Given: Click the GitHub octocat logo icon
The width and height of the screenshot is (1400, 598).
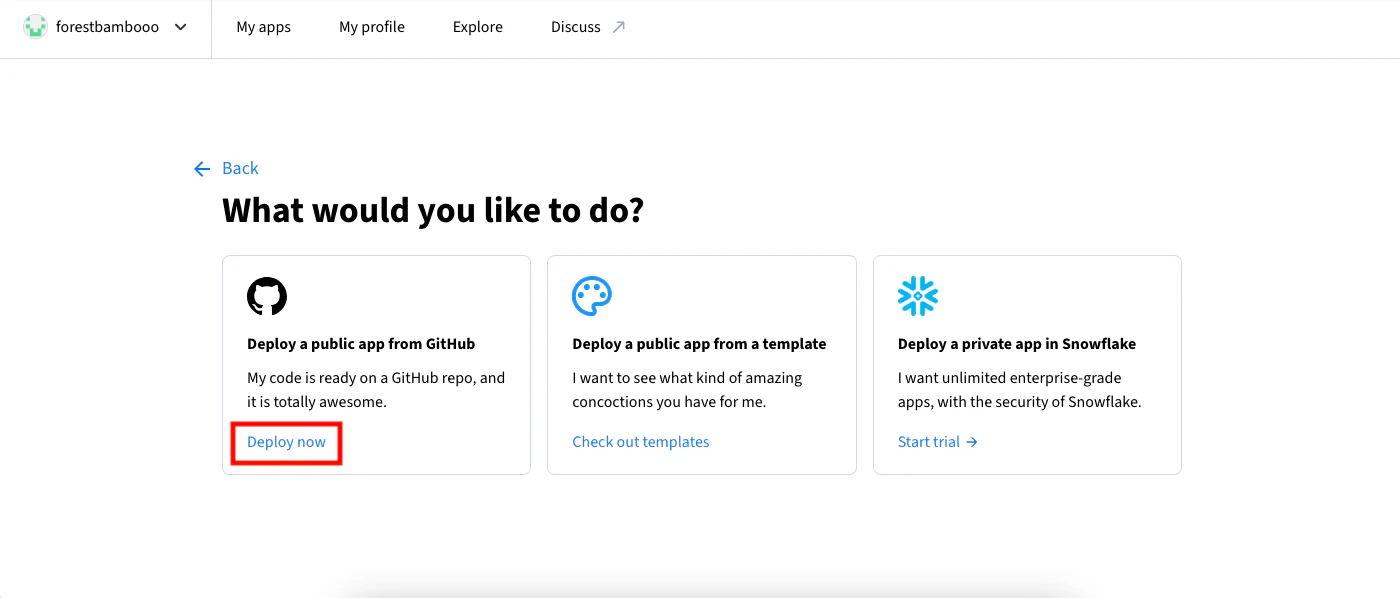Looking at the screenshot, I should pos(267,297).
